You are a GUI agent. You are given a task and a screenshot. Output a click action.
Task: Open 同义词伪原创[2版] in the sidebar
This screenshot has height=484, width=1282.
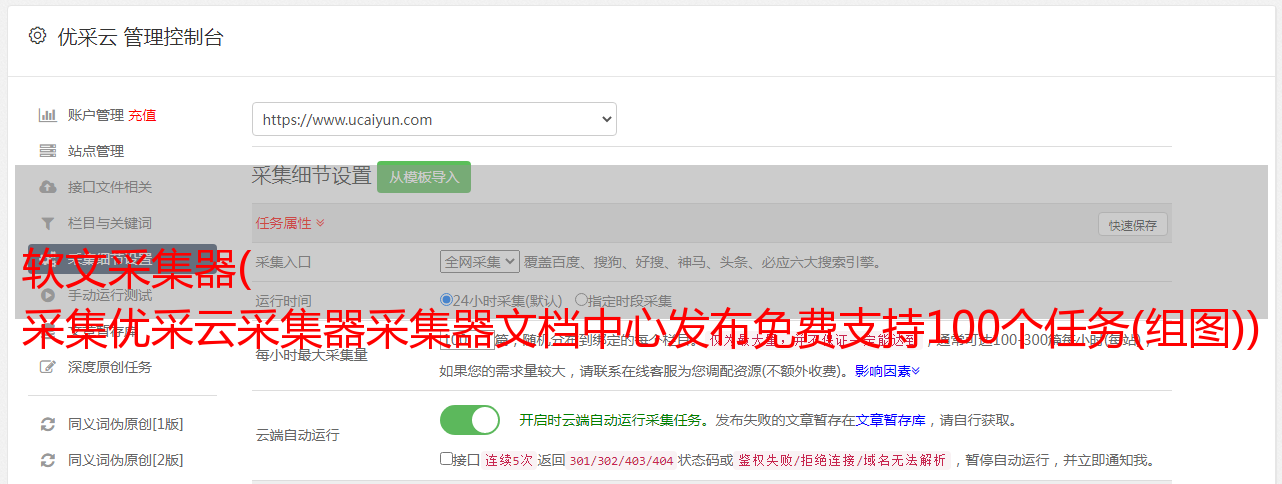pyautogui.click(x=126, y=460)
